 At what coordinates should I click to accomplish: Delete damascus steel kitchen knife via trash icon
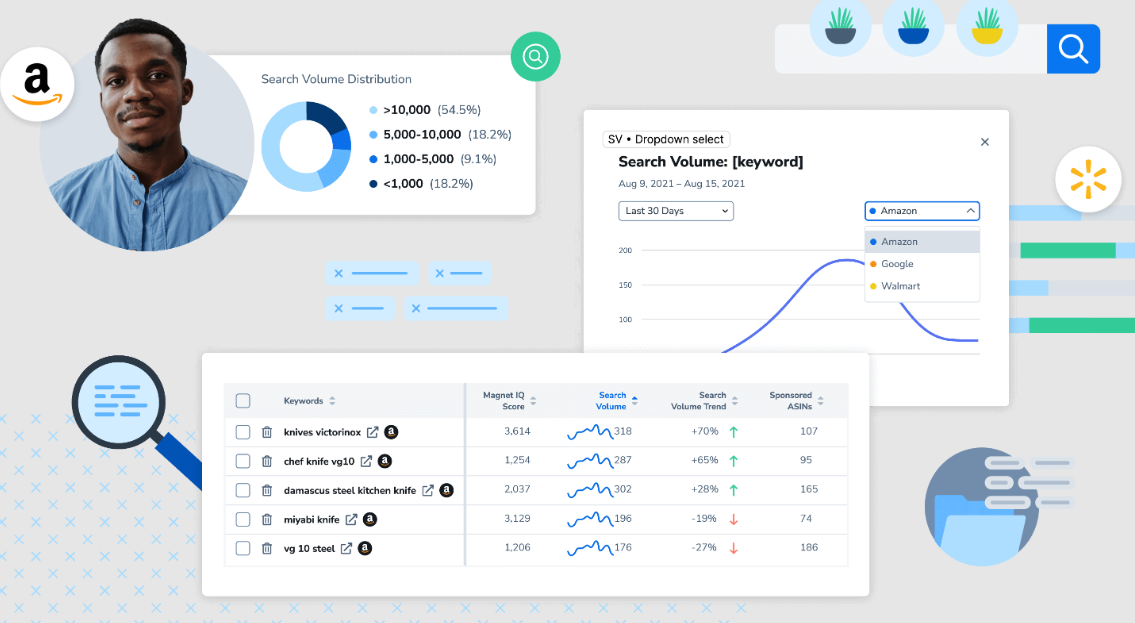(x=266, y=490)
